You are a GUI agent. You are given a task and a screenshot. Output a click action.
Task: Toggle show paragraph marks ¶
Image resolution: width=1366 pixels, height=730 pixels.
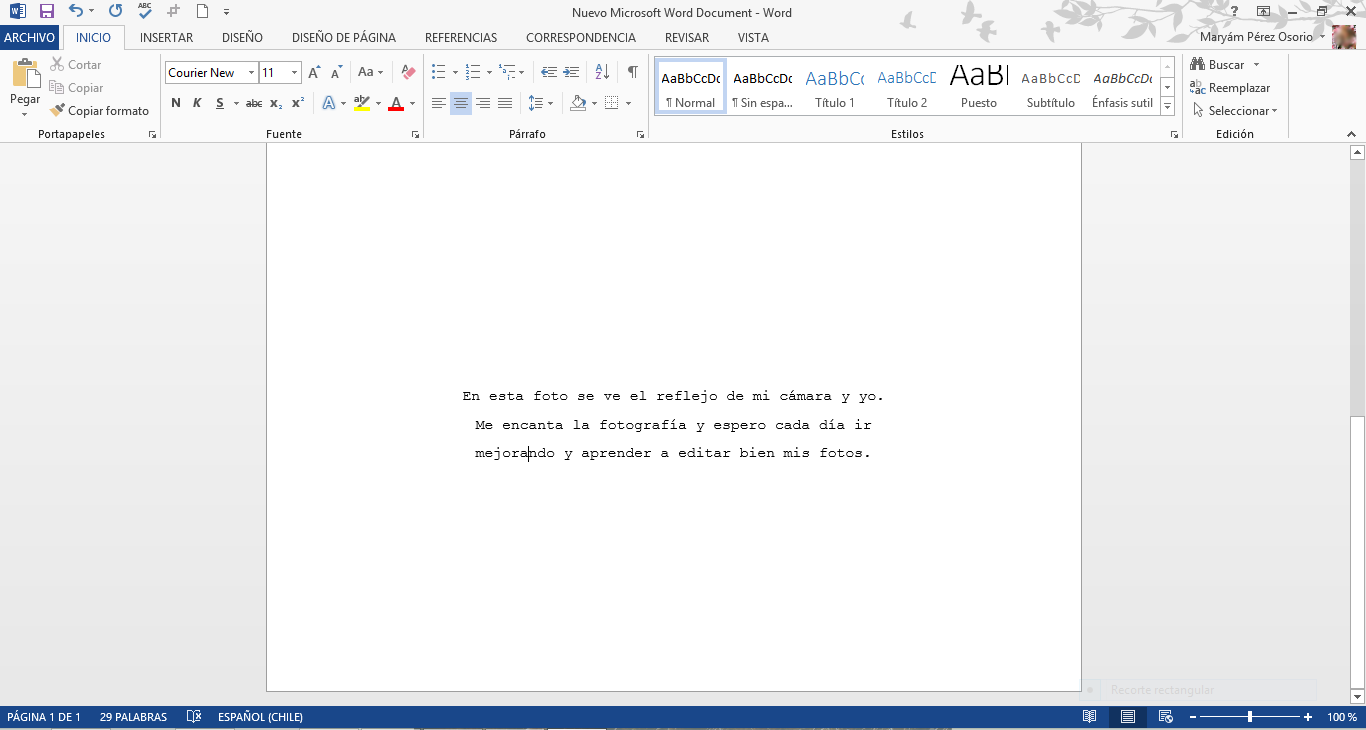click(x=632, y=72)
